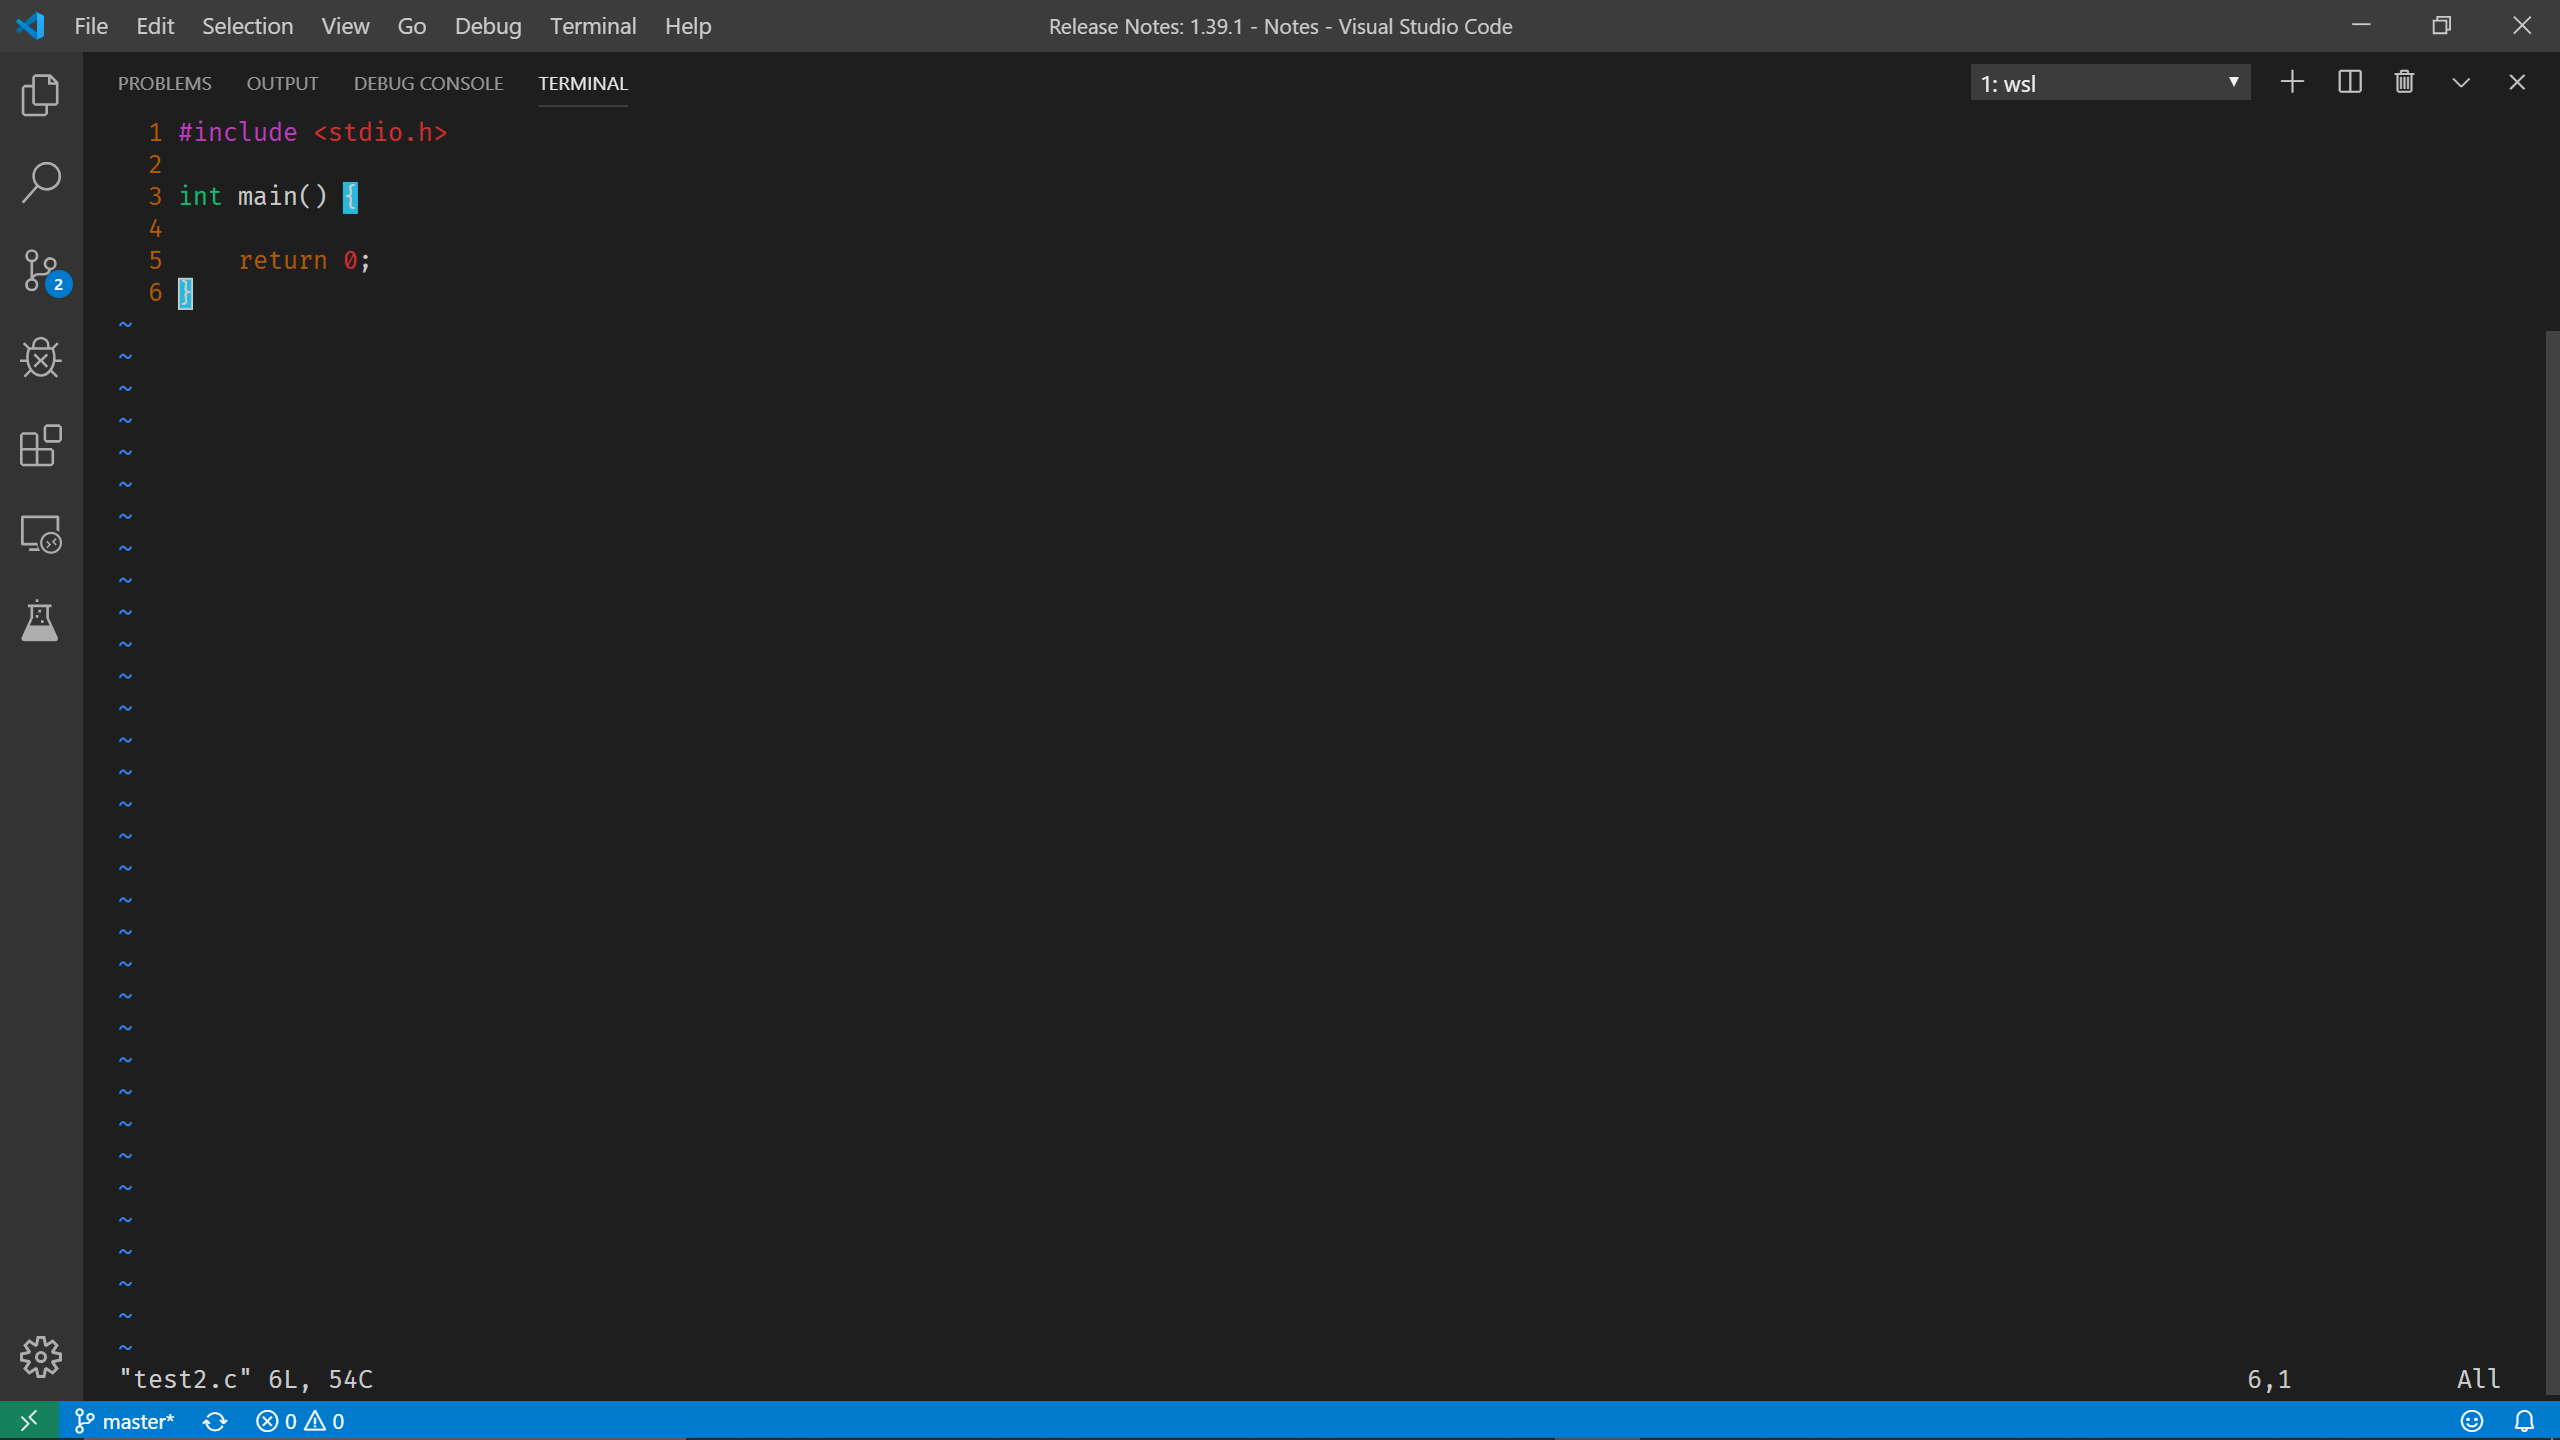Click the errors and warnings counter
This screenshot has height=1440, width=2560.
point(300,1421)
